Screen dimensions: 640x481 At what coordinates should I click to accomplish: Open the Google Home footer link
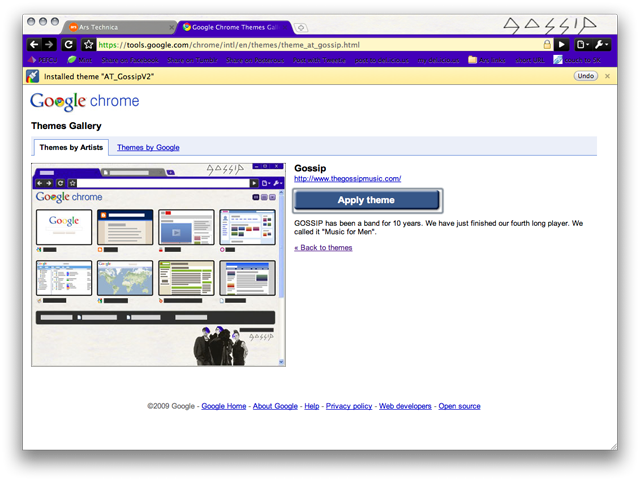click(224, 406)
